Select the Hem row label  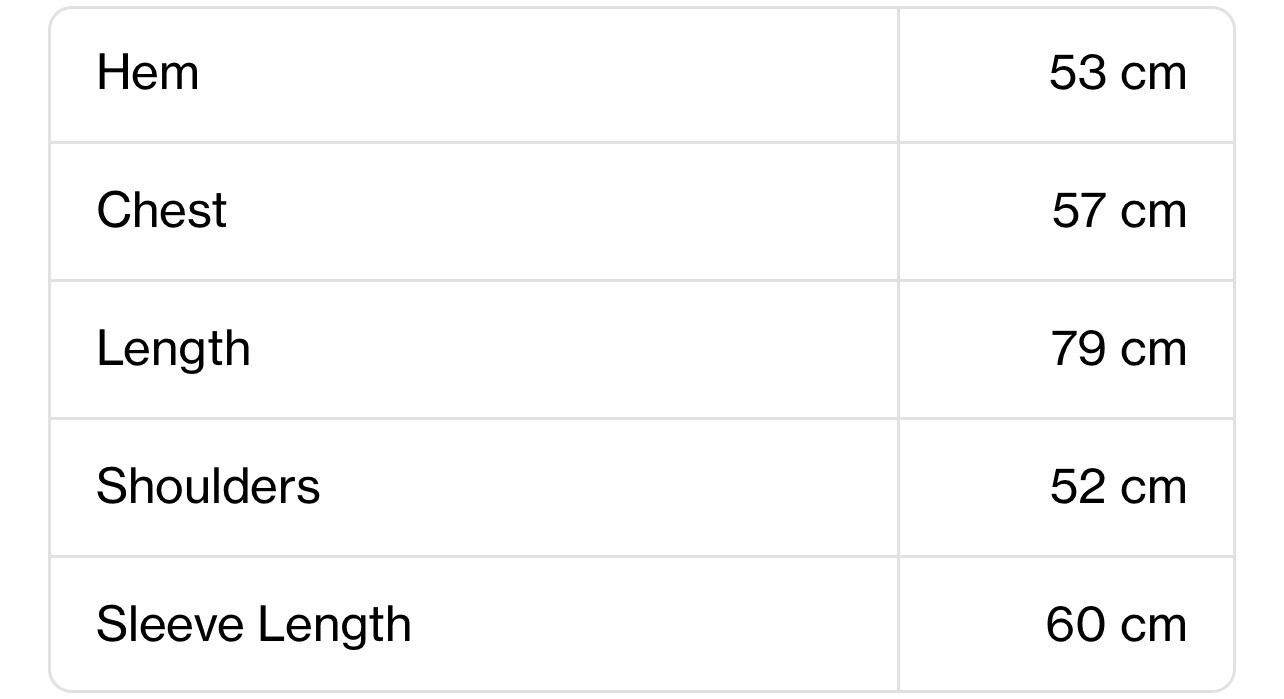click(147, 73)
